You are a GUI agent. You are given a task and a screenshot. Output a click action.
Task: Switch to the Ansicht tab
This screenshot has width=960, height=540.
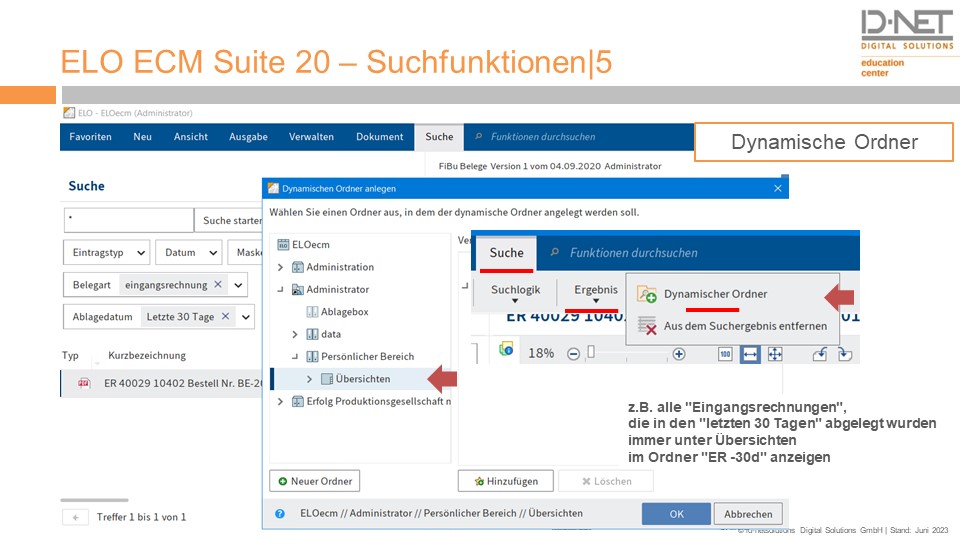pos(190,137)
